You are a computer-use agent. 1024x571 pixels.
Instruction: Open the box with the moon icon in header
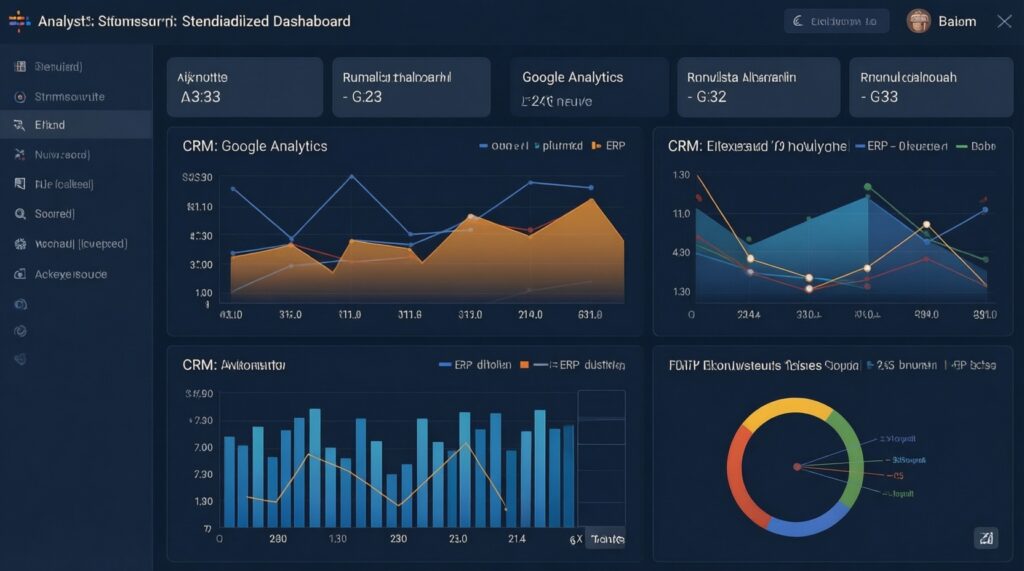[x=837, y=21]
